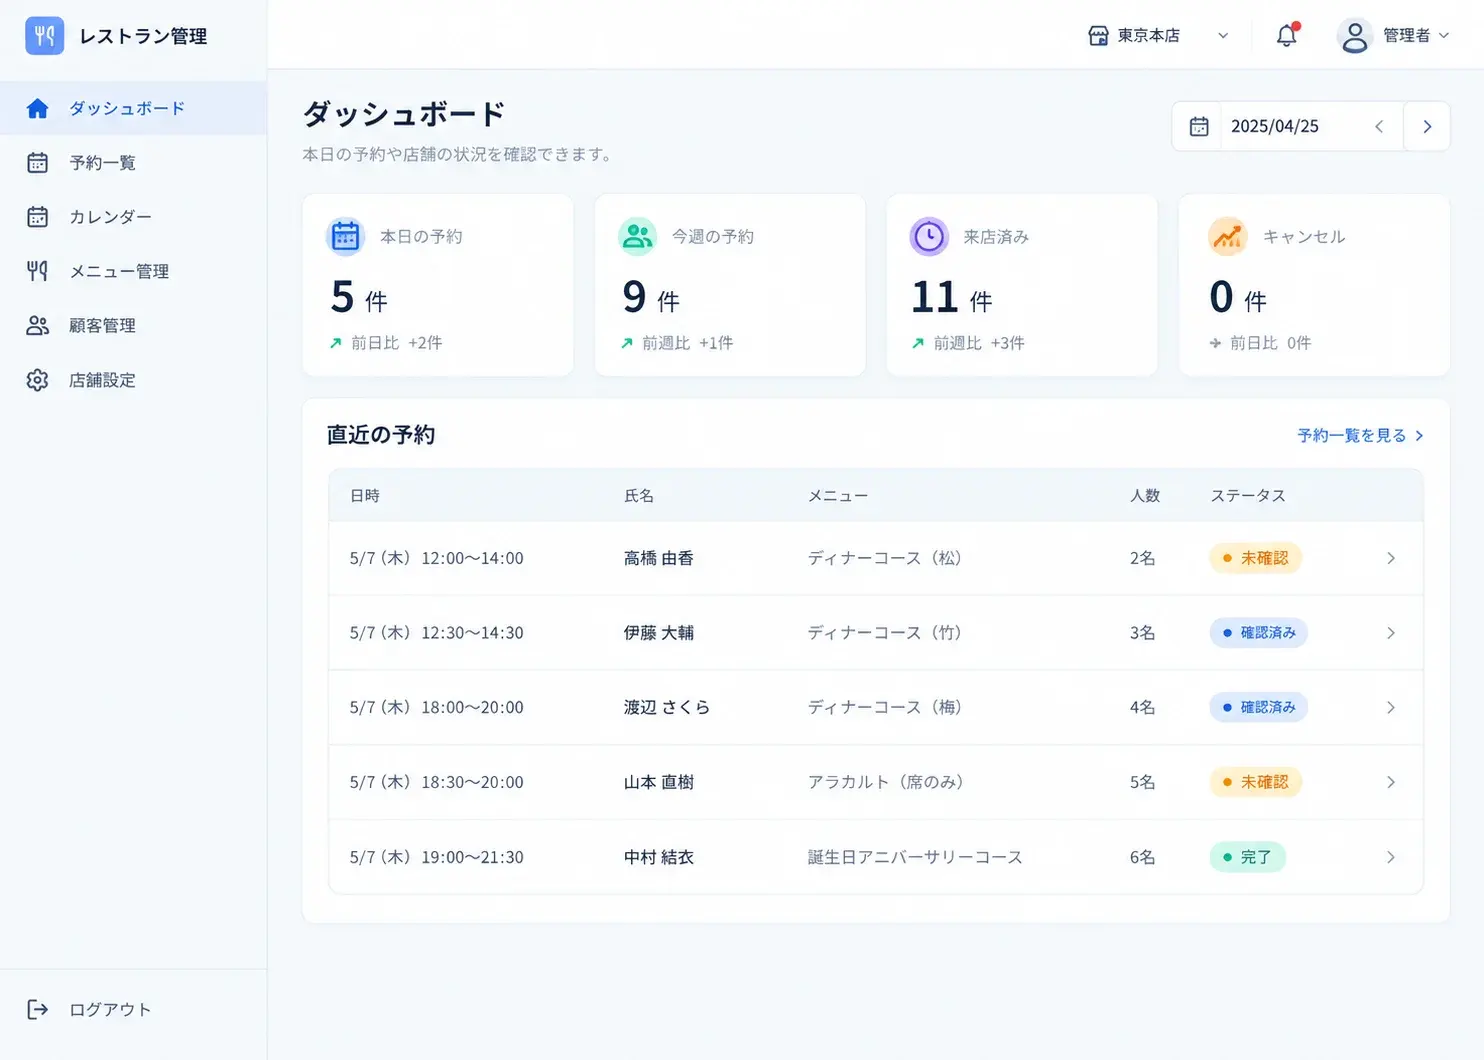Screen dimensions: 1484x1060
Task: Click the home icon beside ダッシュボード
Action: [x=38, y=108]
